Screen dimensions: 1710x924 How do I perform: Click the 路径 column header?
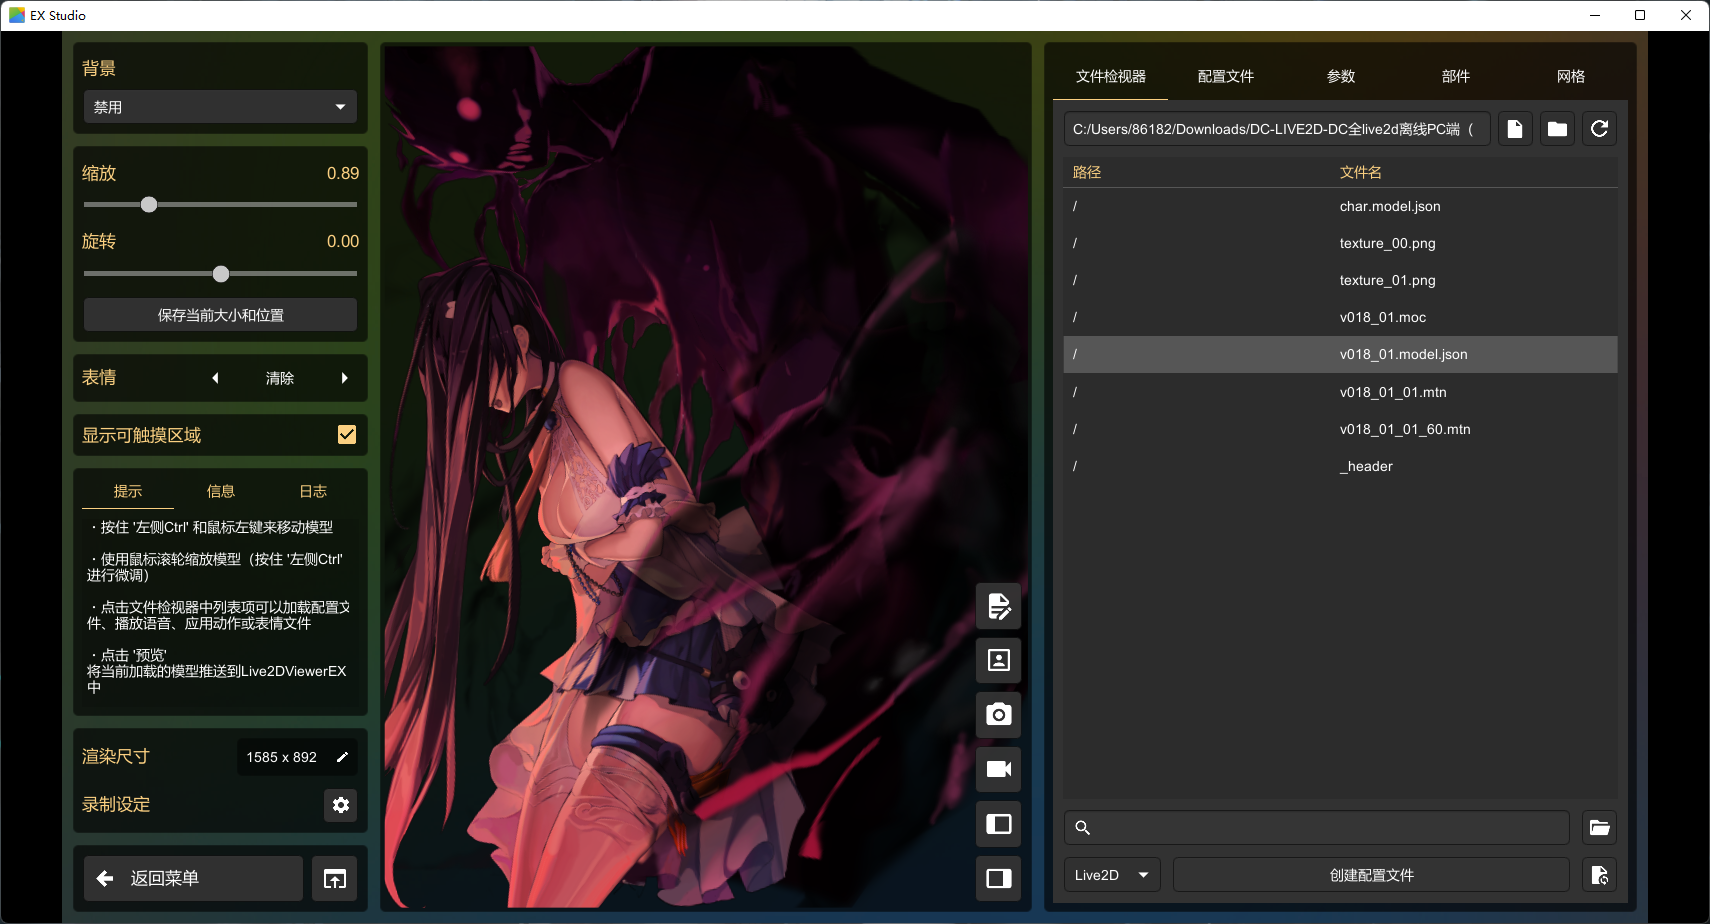pyautogui.click(x=1087, y=172)
